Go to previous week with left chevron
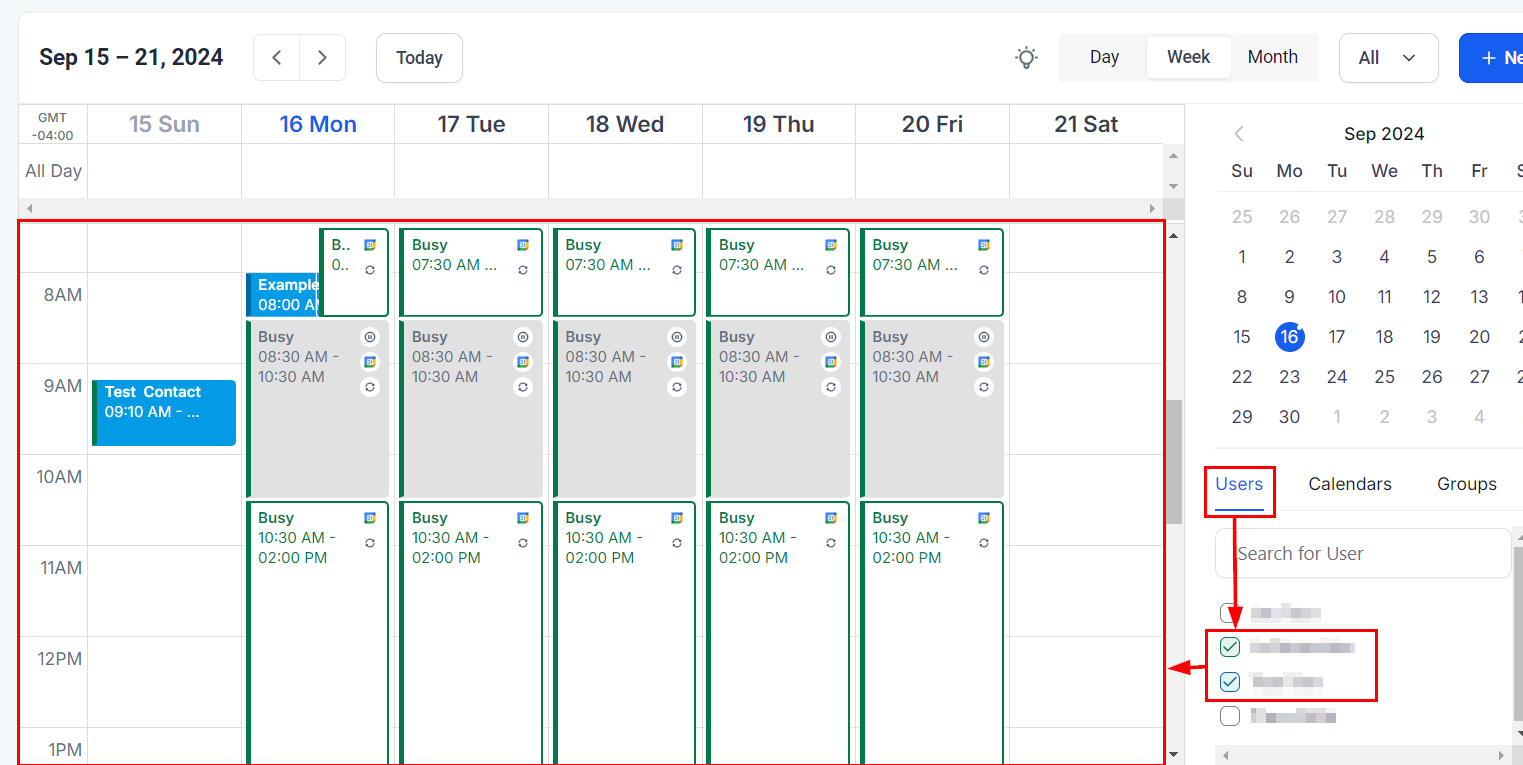The width and height of the screenshot is (1523, 765). (277, 58)
